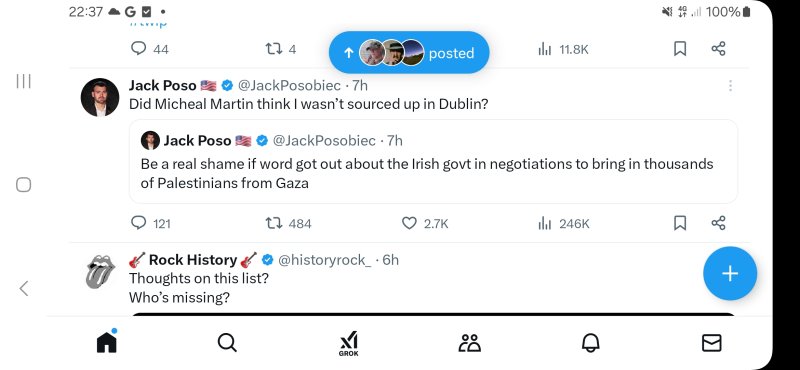The width and height of the screenshot is (800, 370).
Task: Open the quoted tweet about Irish govt
Action: point(433,162)
